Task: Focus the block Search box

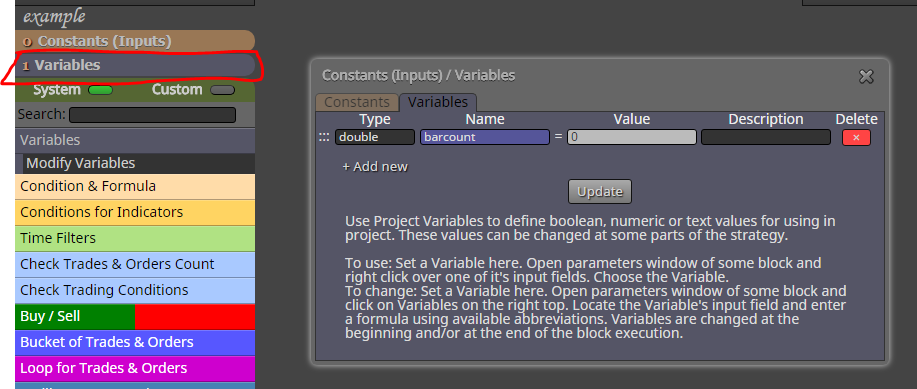Action: coord(152,115)
